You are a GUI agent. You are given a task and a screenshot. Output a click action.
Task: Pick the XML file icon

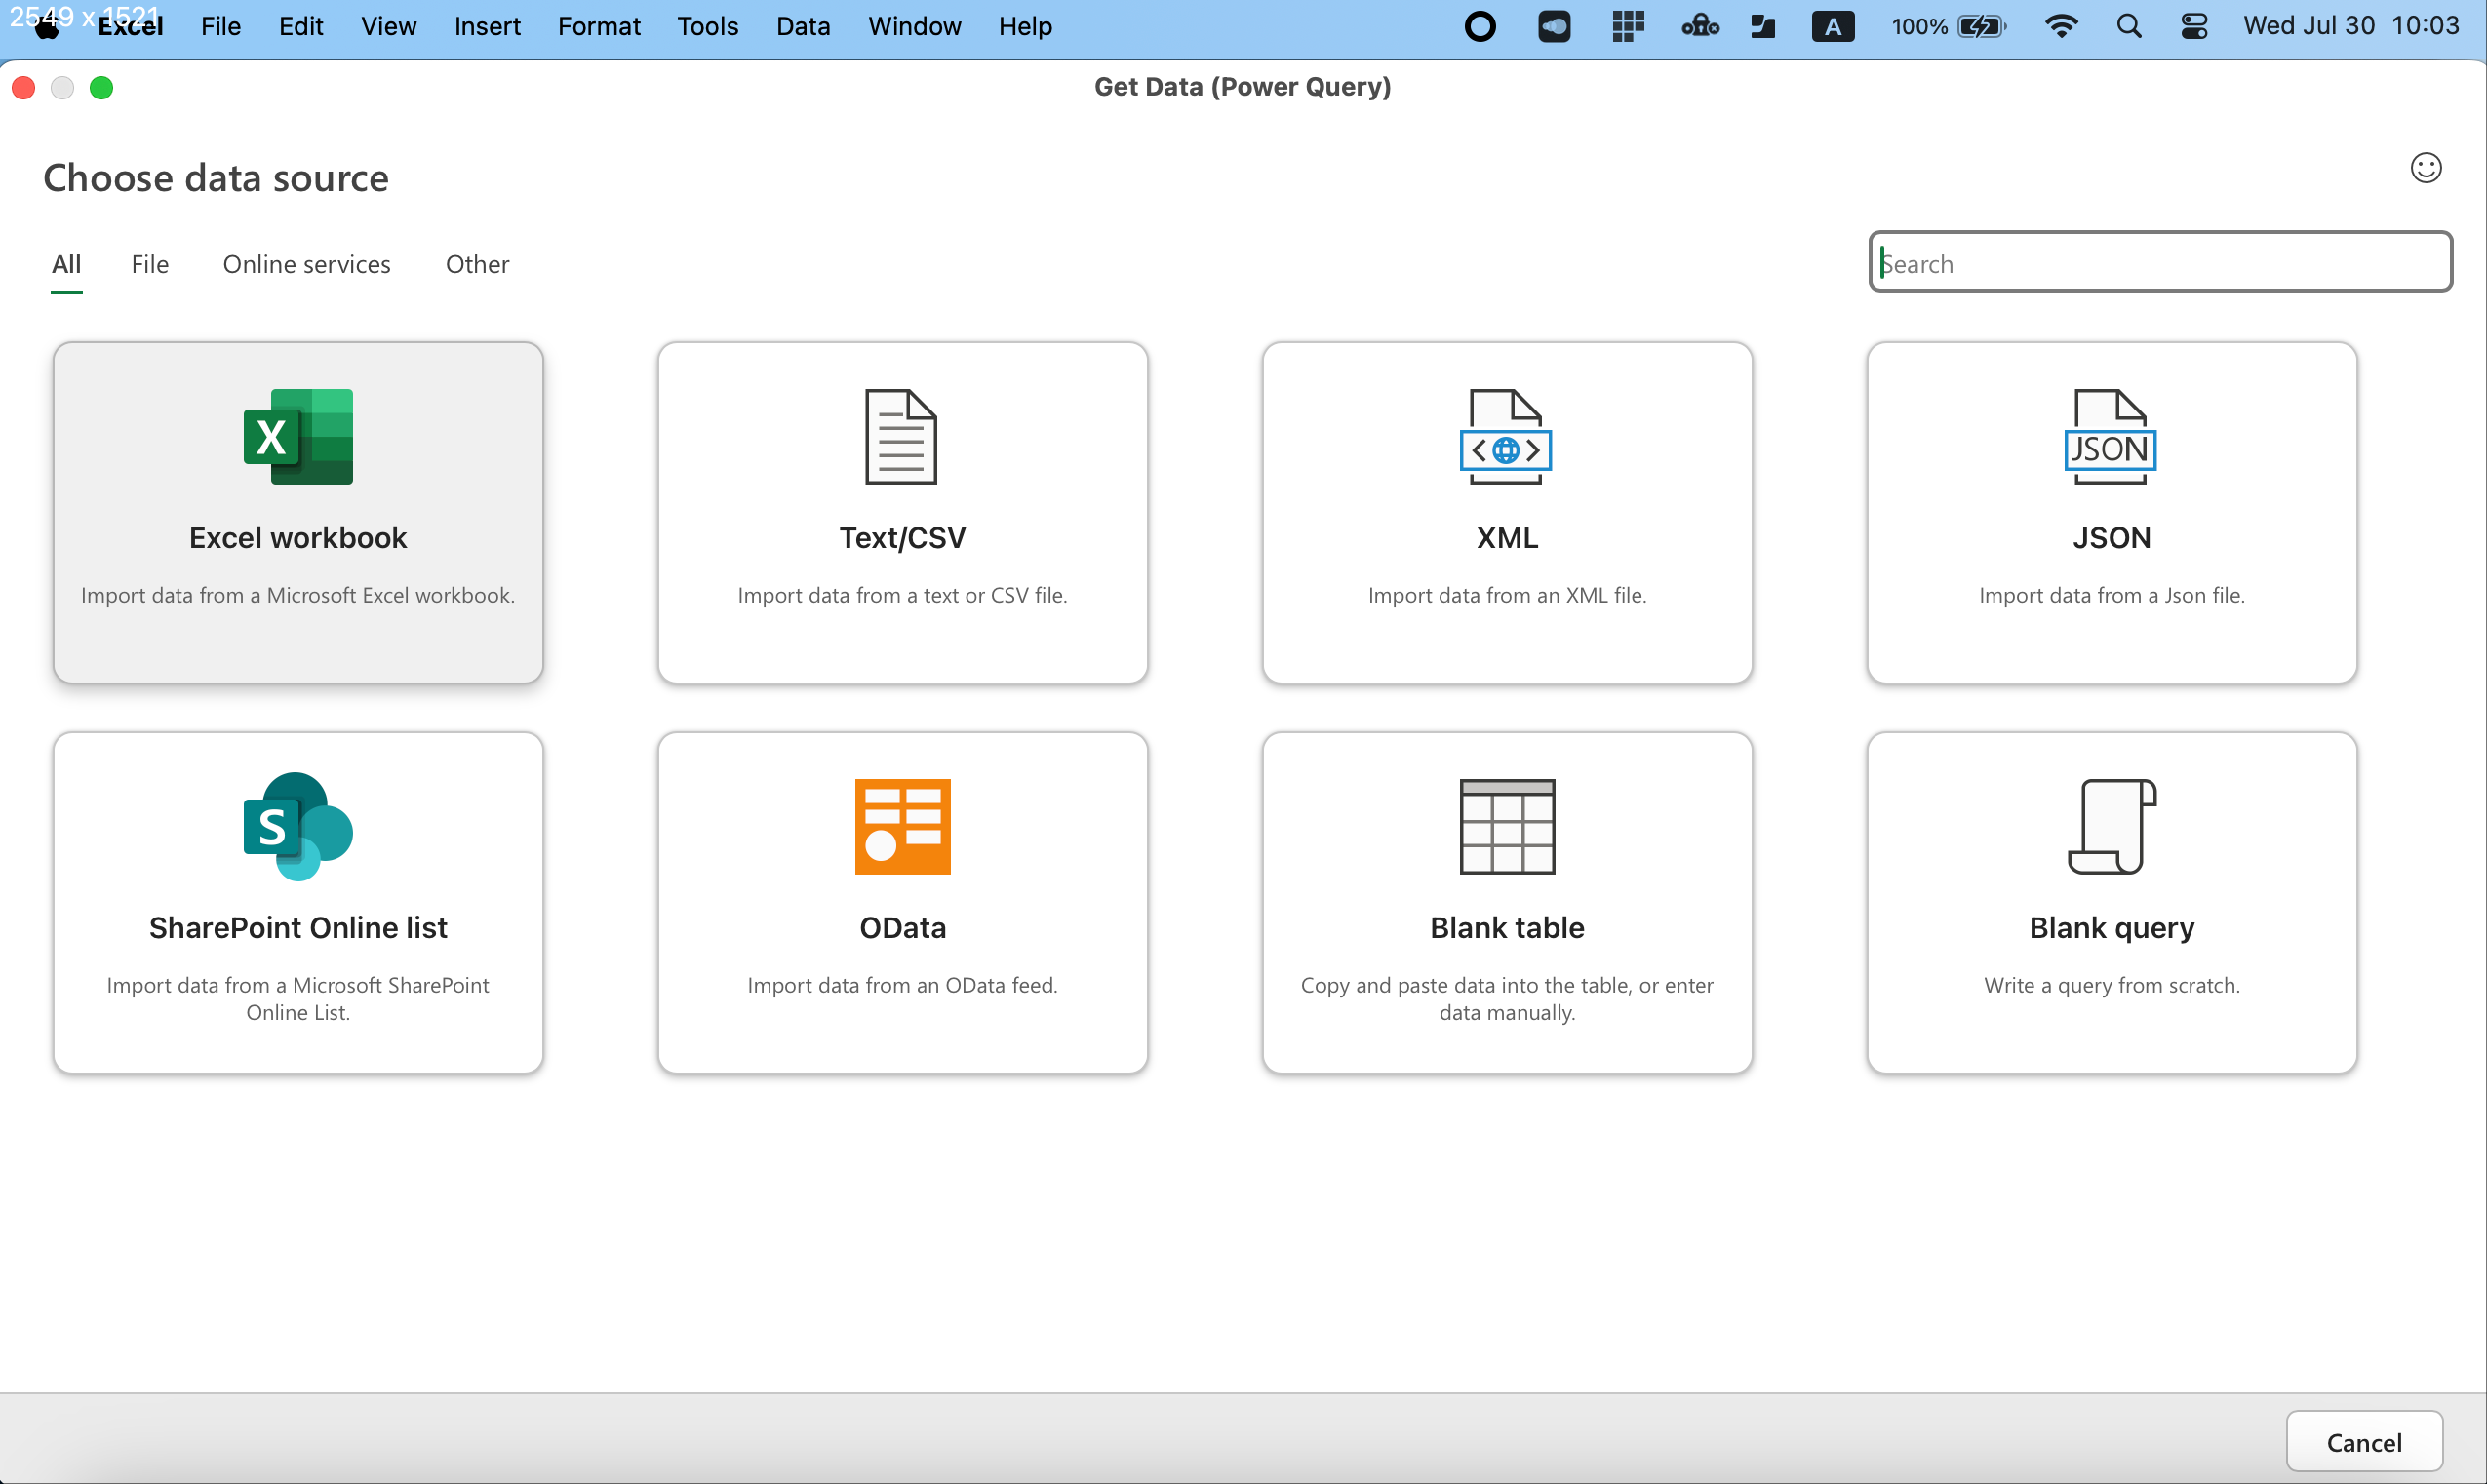point(1506,437)
